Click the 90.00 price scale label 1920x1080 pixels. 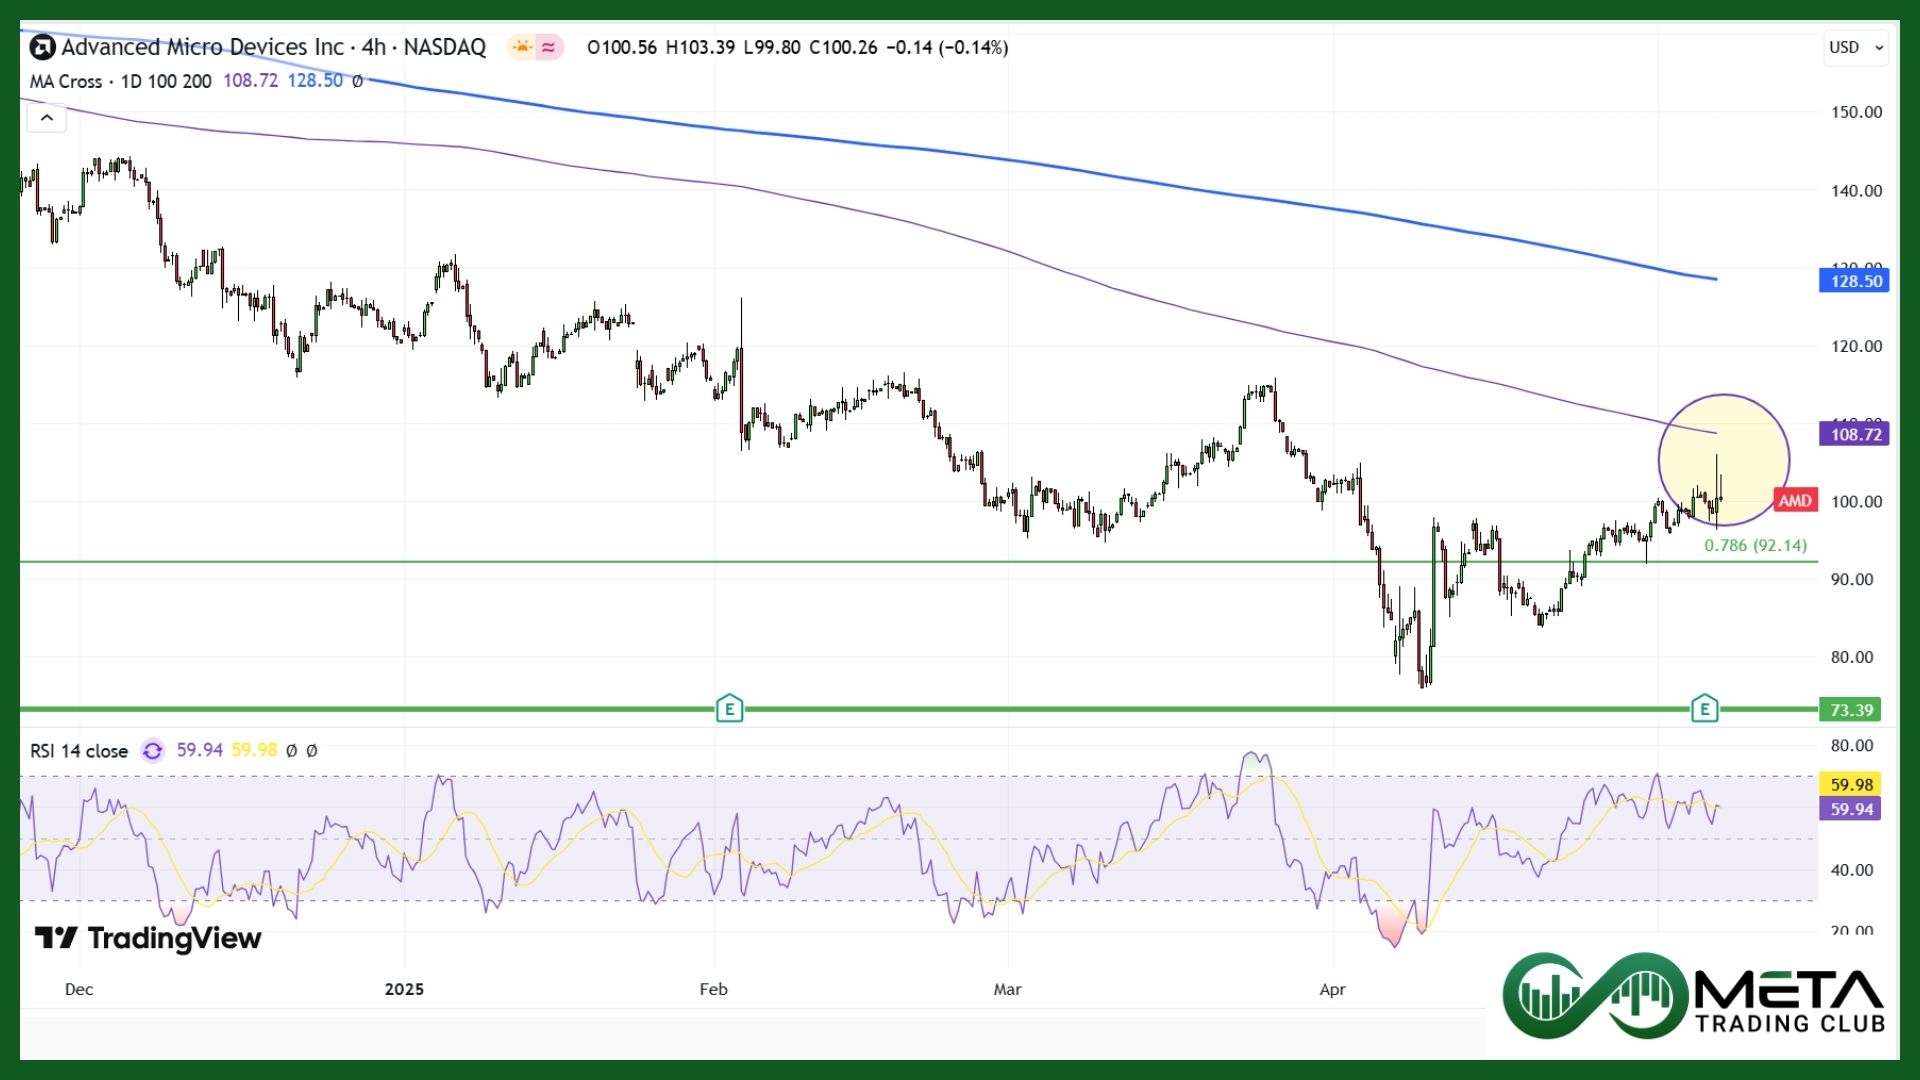tap(1852, 579)
